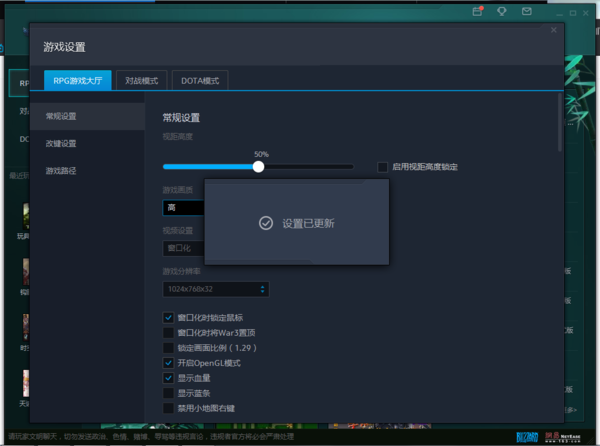This screenshot has height=446, width=600.
Task: Switch to the DOTA模式 tab
Action: click(200, 80)
